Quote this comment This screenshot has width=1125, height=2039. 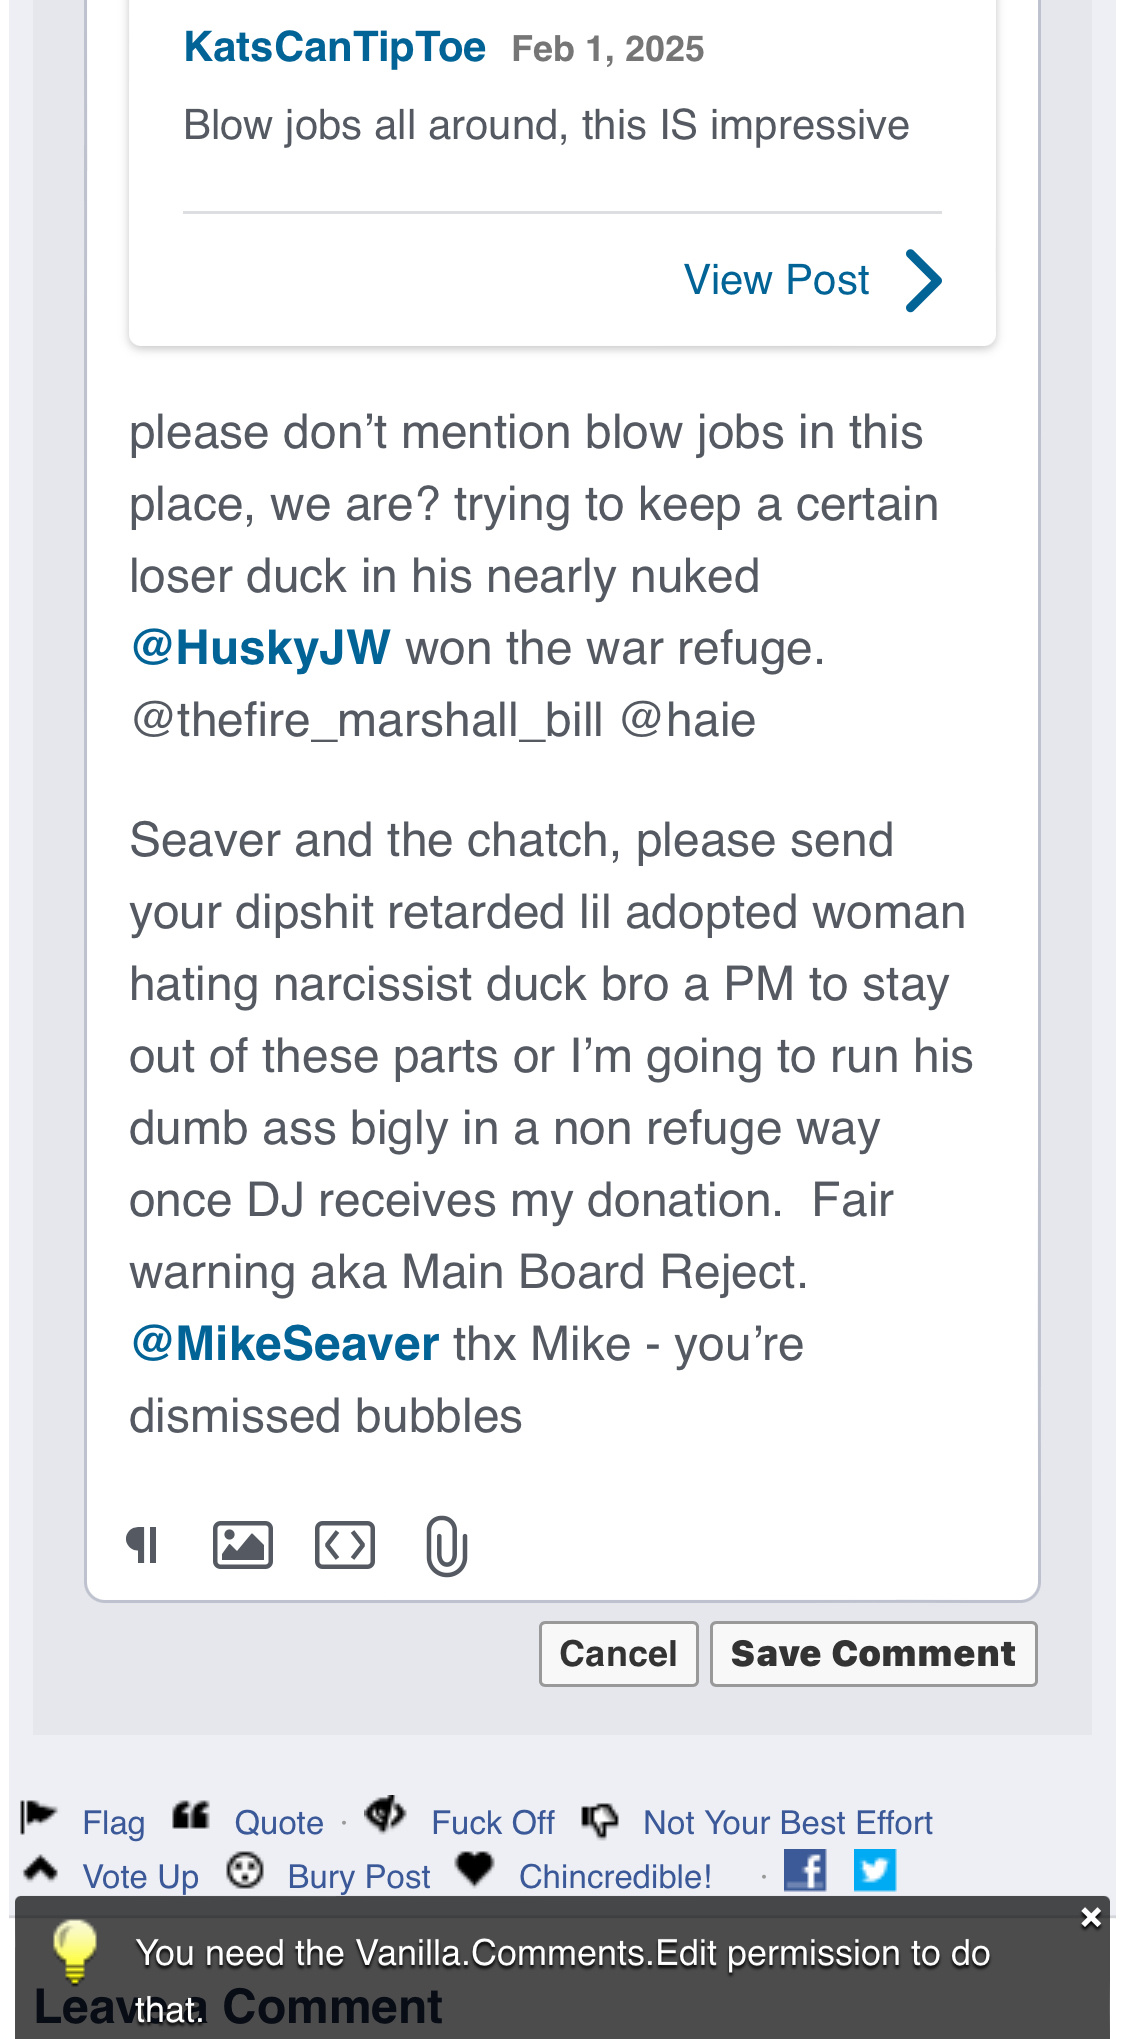coord(278,1823)
